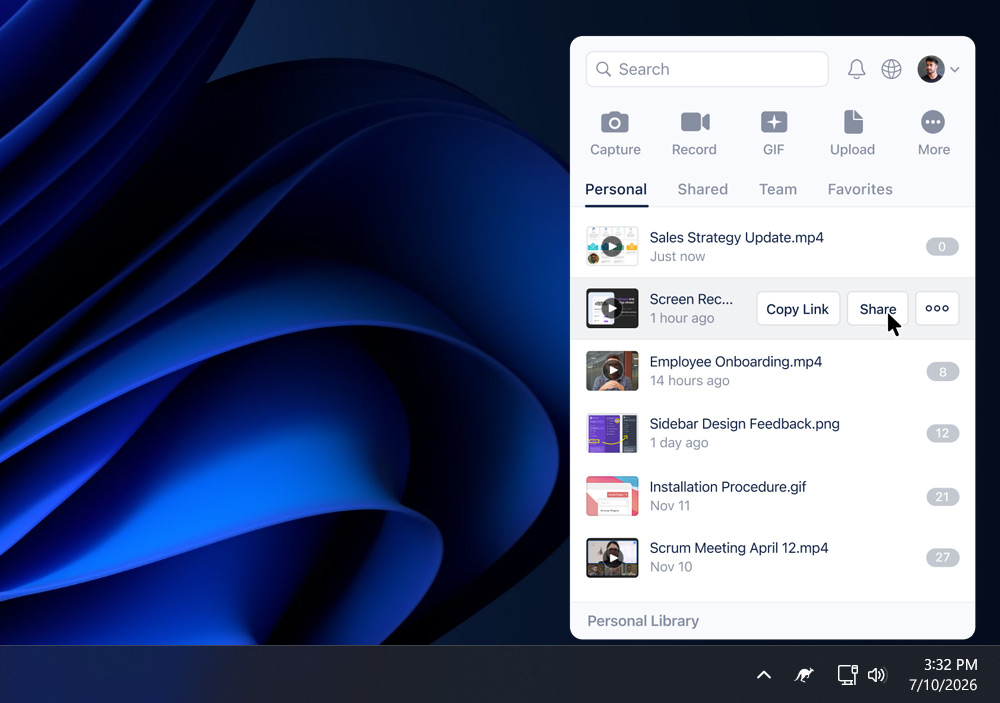Click the 27 view count badge

point(942,558)
